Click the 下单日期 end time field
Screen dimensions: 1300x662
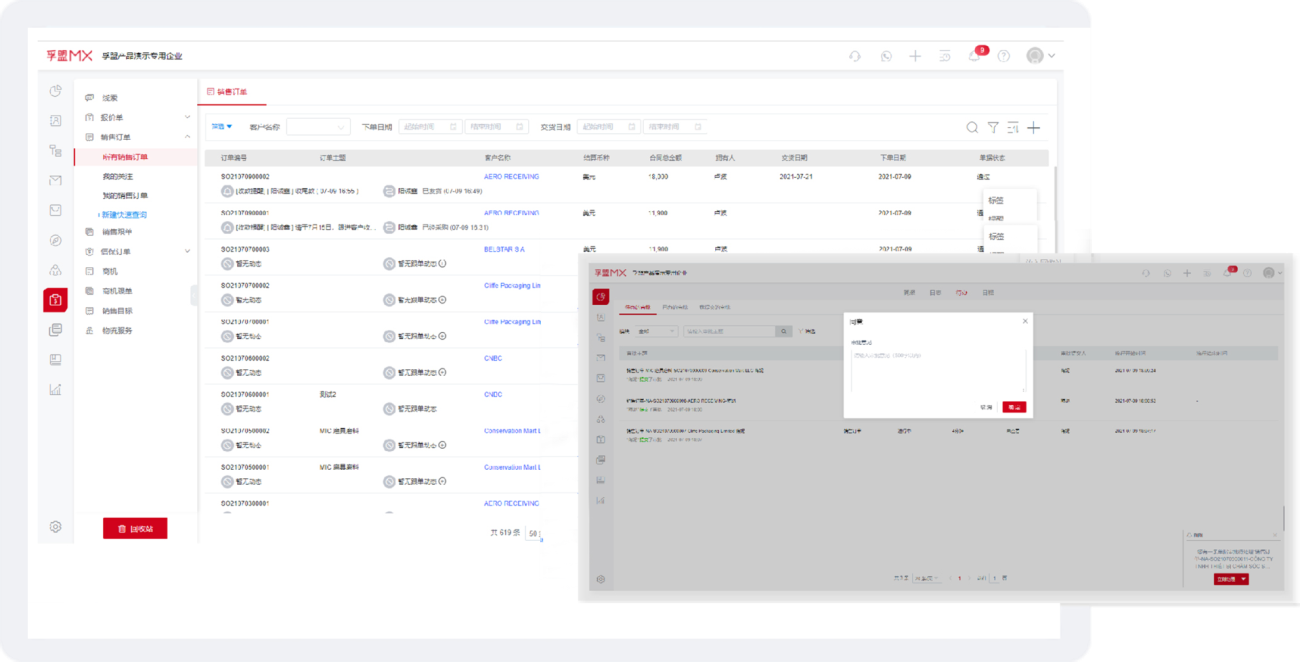pos(497,127)
